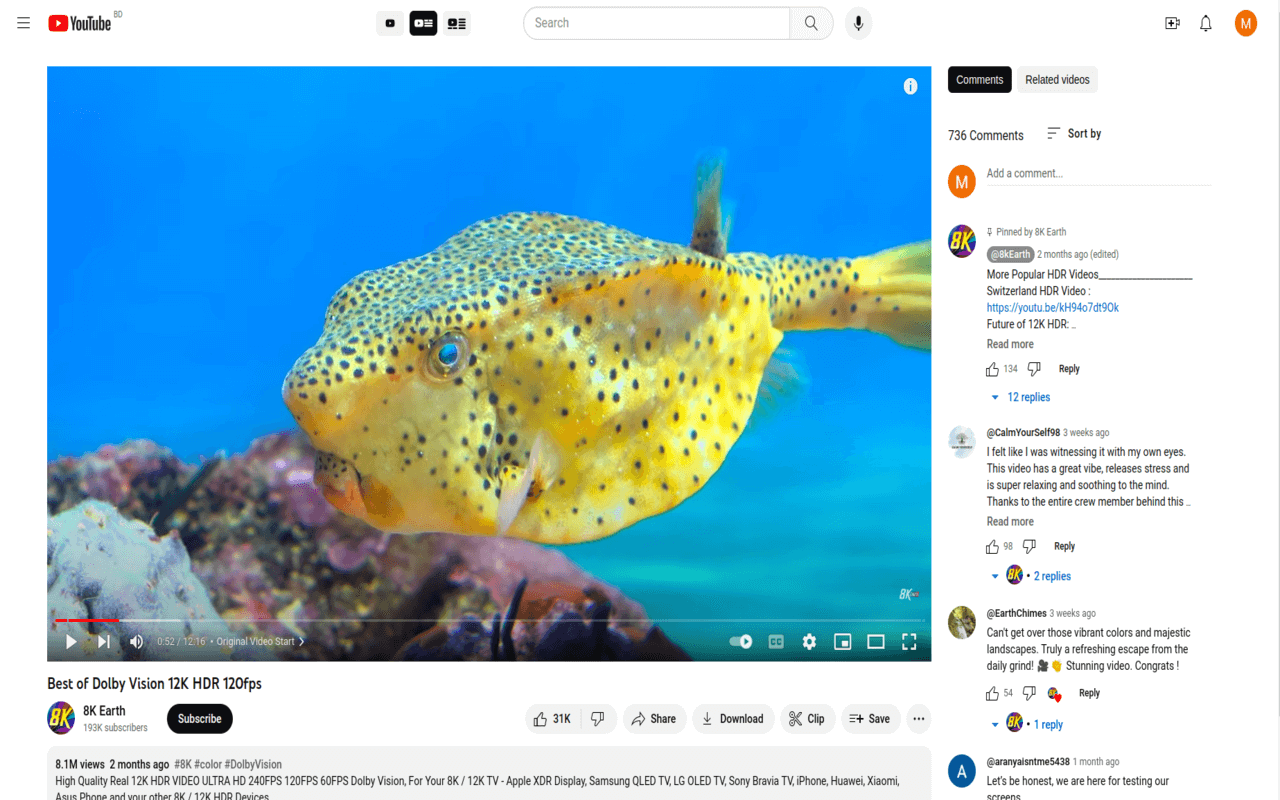This screenshot has height=800, width=1280.
Task: Toggle autoplay in the player
Action: 740,641
